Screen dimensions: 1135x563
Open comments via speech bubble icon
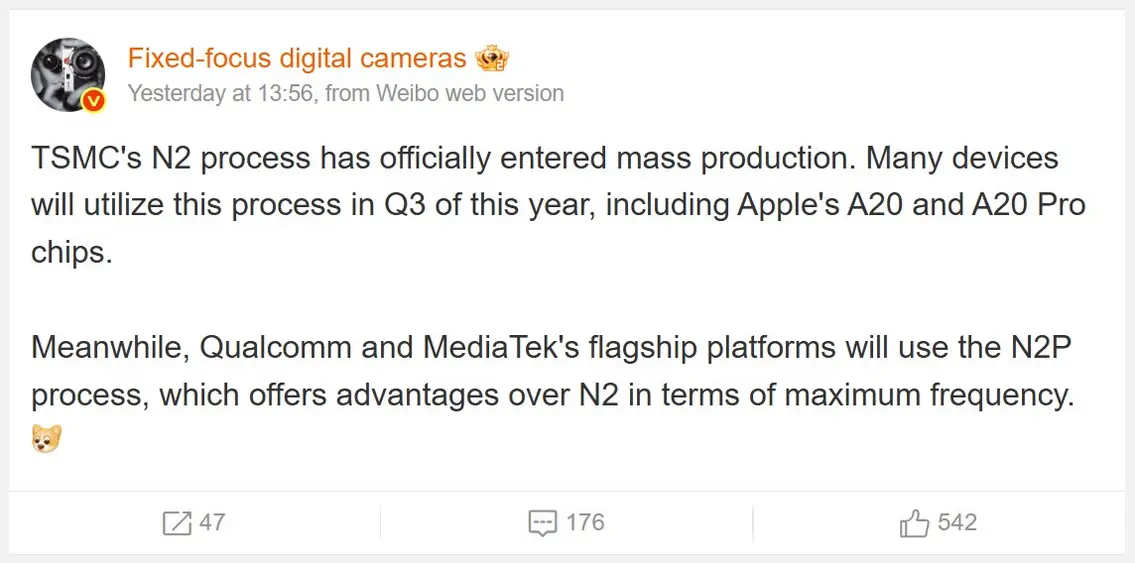tap(542, 523)
